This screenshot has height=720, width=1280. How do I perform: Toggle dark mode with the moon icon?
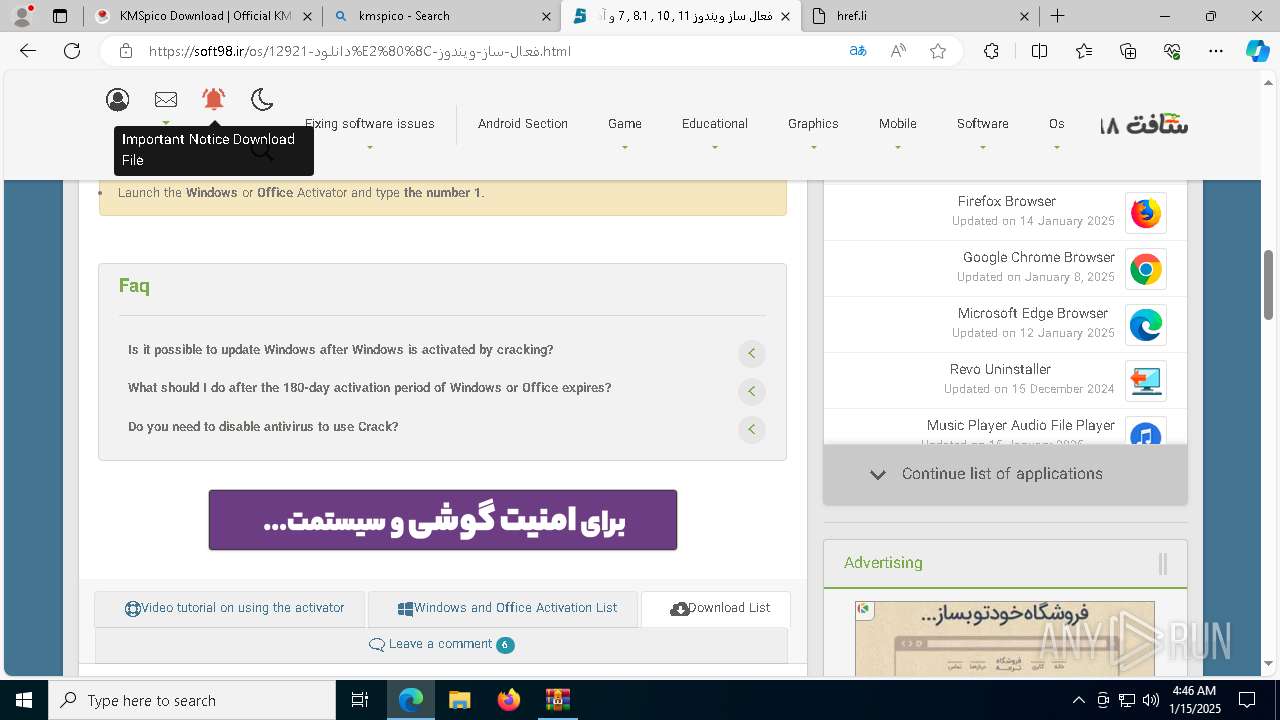[262, 99]
